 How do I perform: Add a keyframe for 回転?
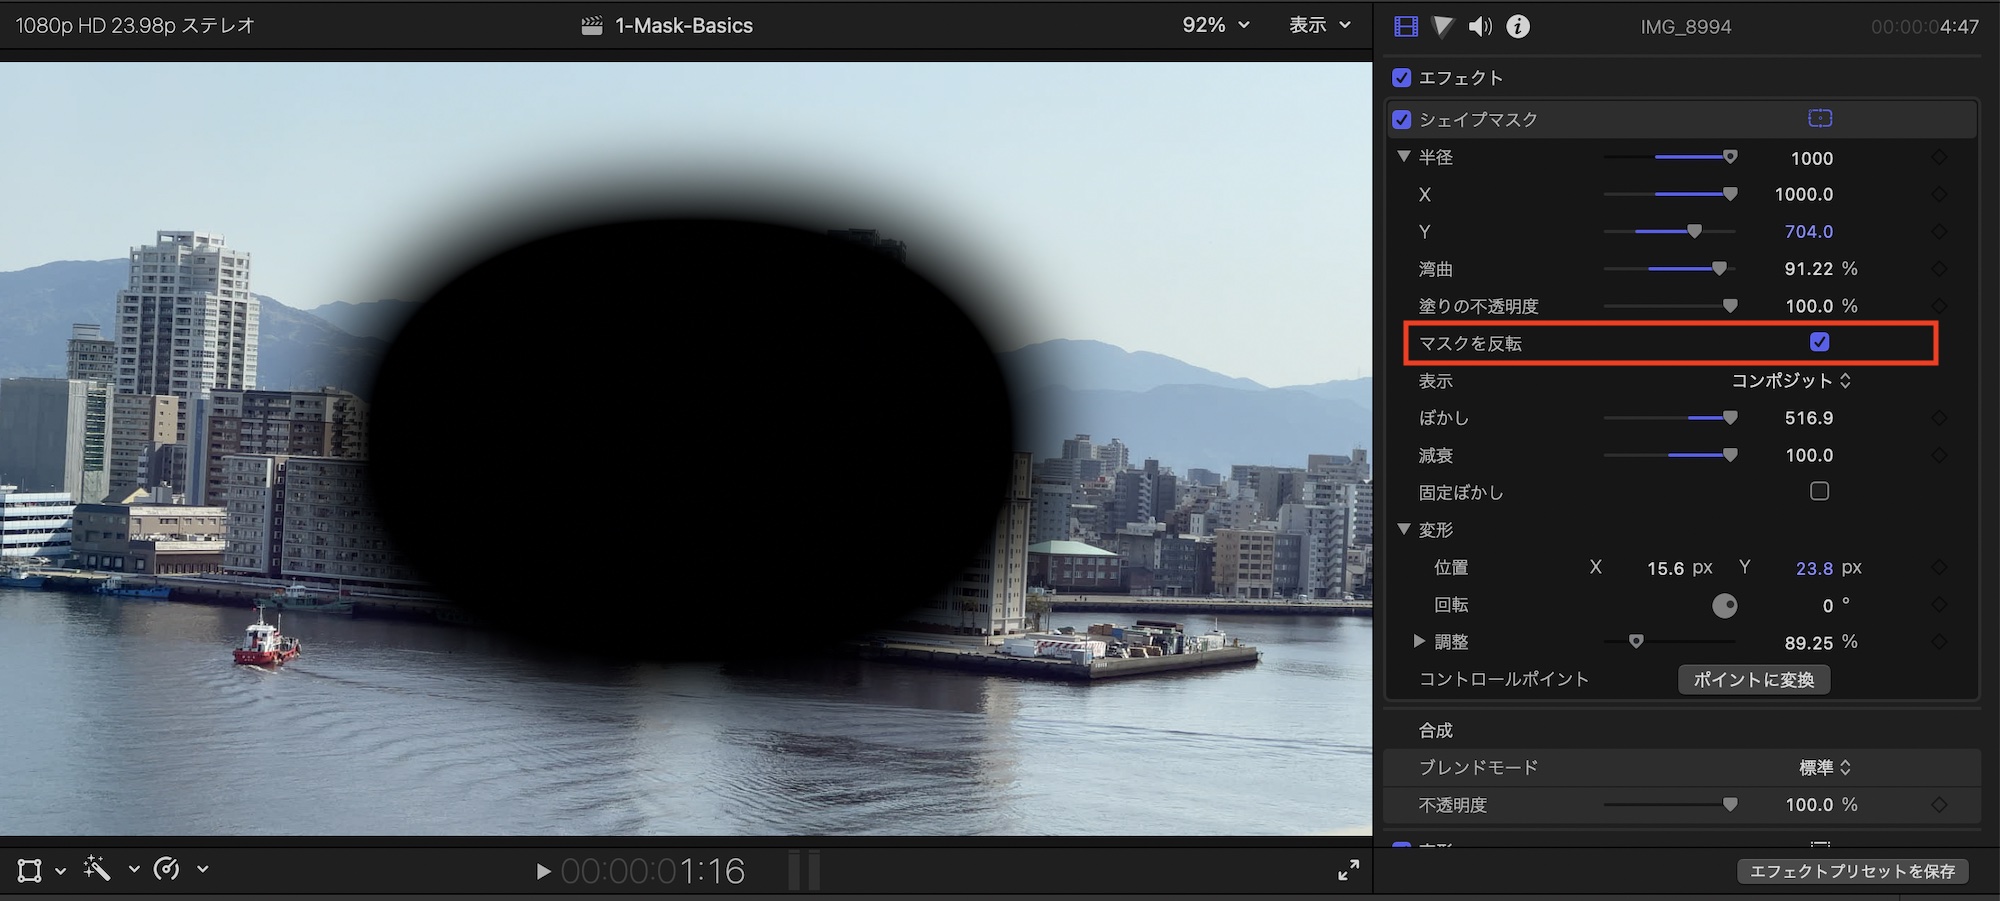pos(1939,605)
